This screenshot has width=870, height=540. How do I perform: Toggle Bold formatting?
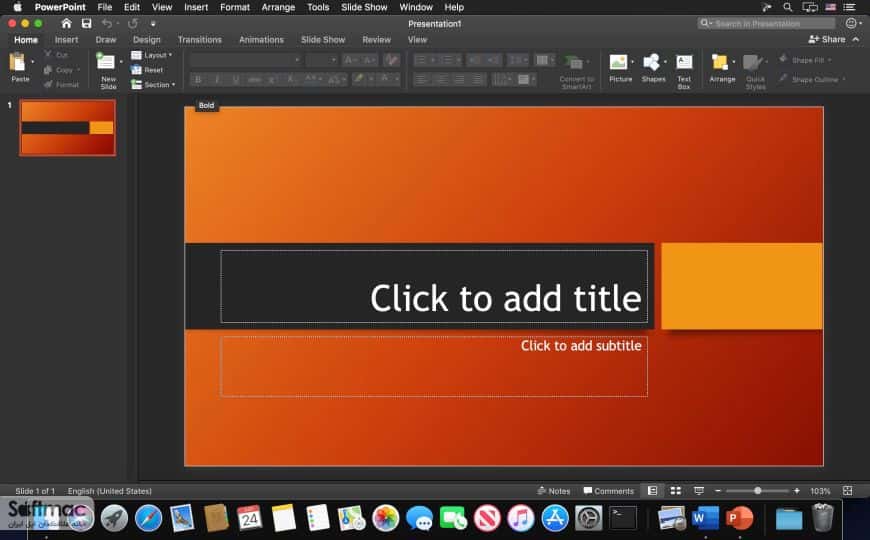coord(198,80)
